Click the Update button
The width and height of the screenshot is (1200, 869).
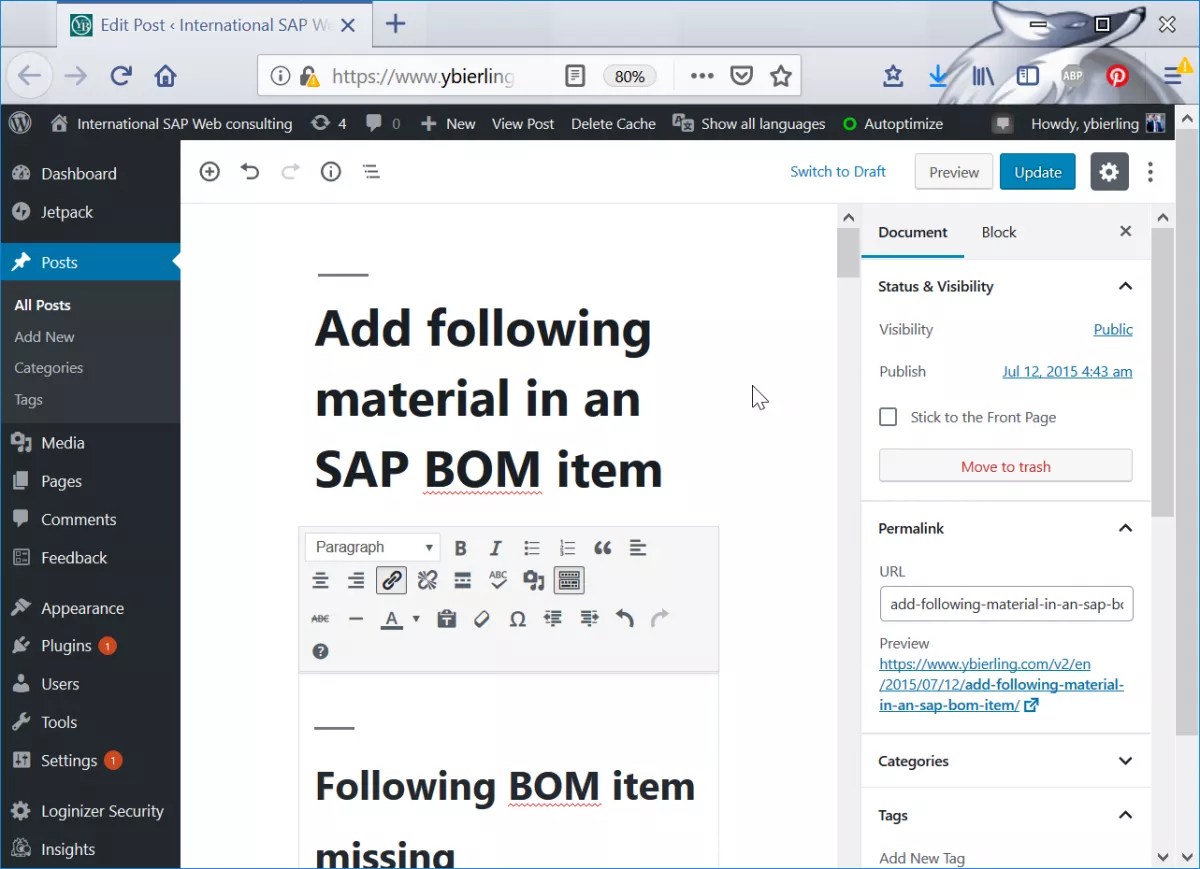(1038, 172)
